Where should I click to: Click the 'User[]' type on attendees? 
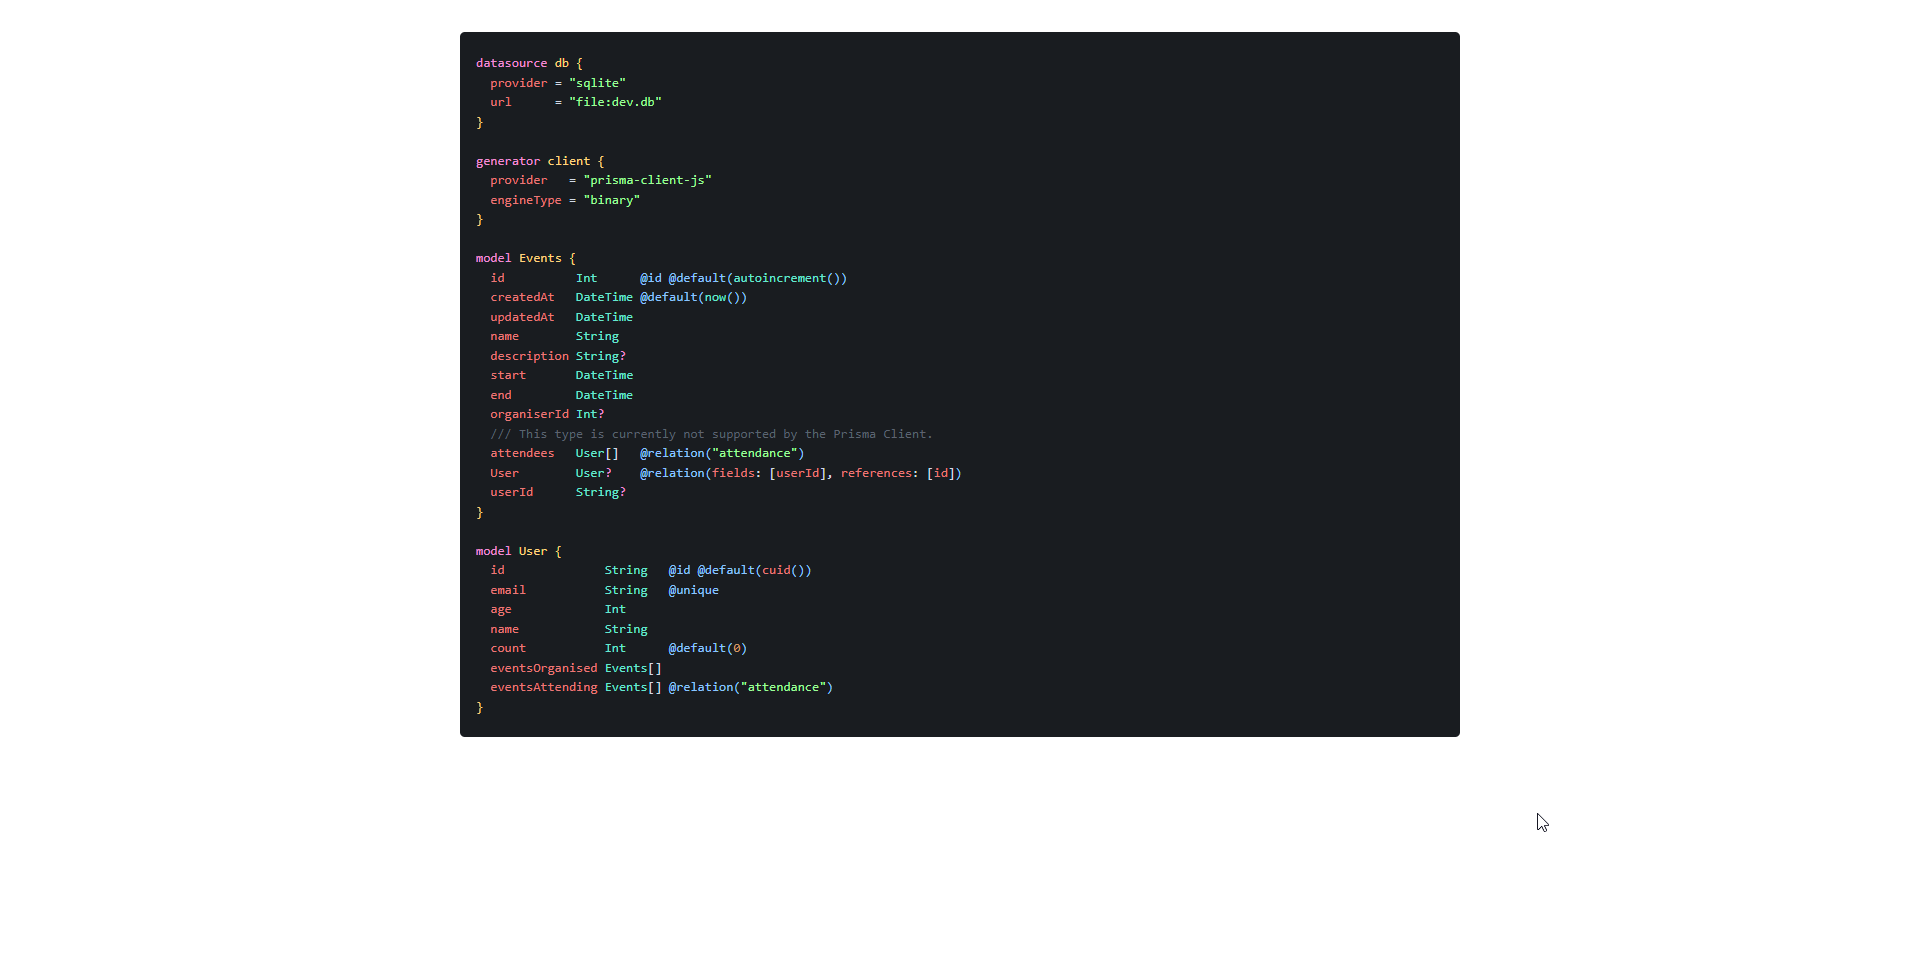click(597, 453)
